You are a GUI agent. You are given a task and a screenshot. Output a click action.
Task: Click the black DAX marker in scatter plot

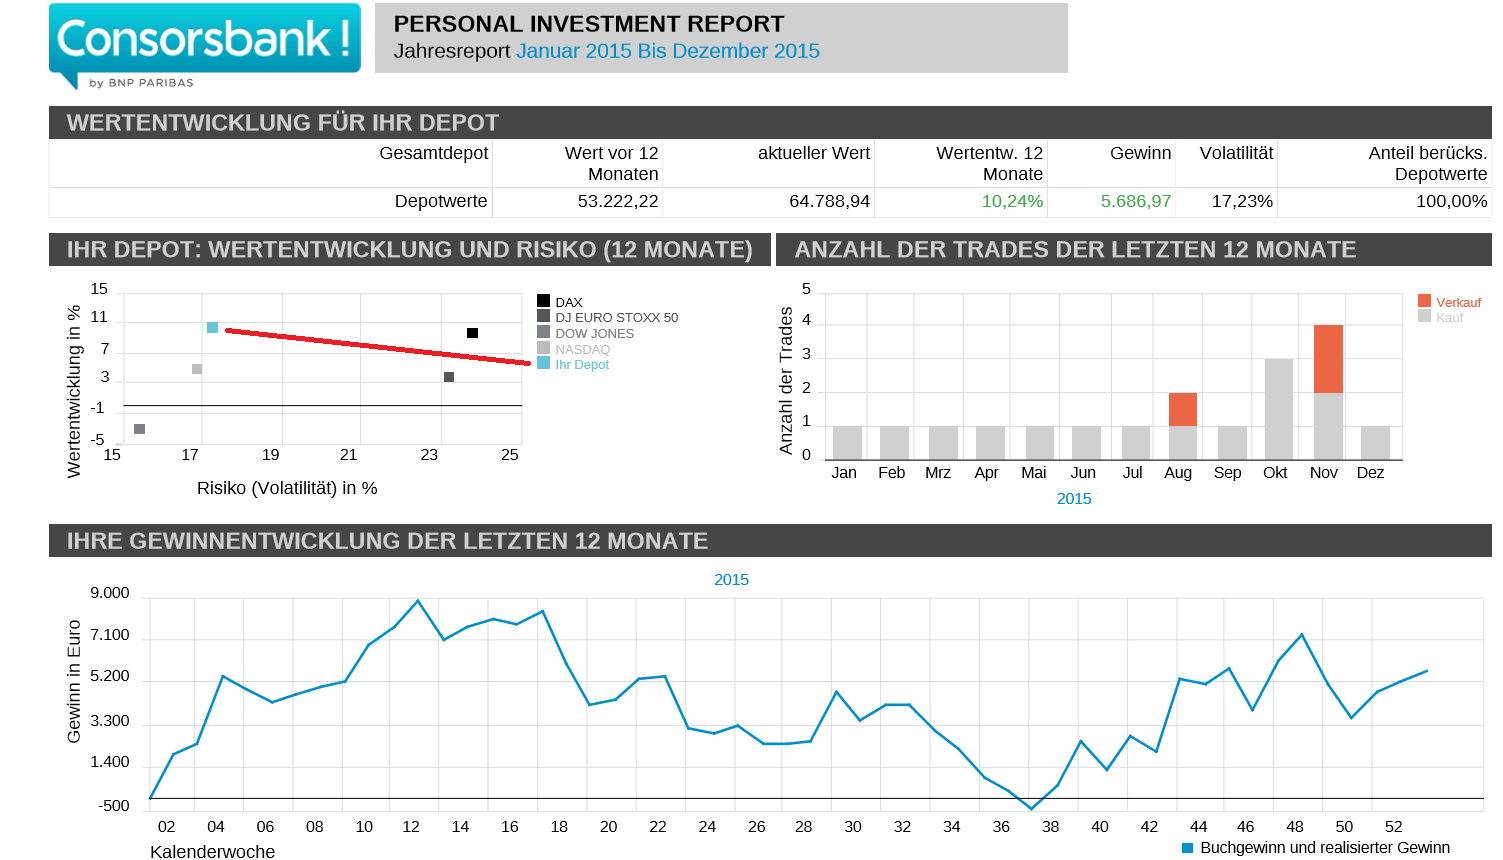click(472, 333)
